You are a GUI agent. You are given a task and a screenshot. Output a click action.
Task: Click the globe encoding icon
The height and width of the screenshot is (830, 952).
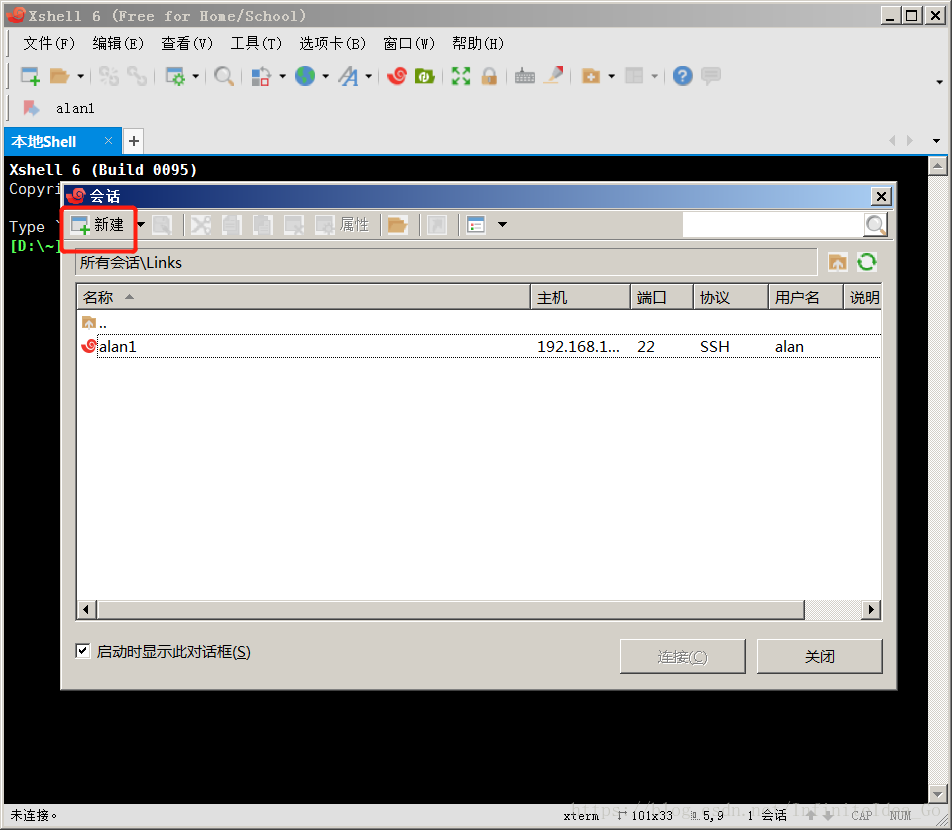pos(305,76)
